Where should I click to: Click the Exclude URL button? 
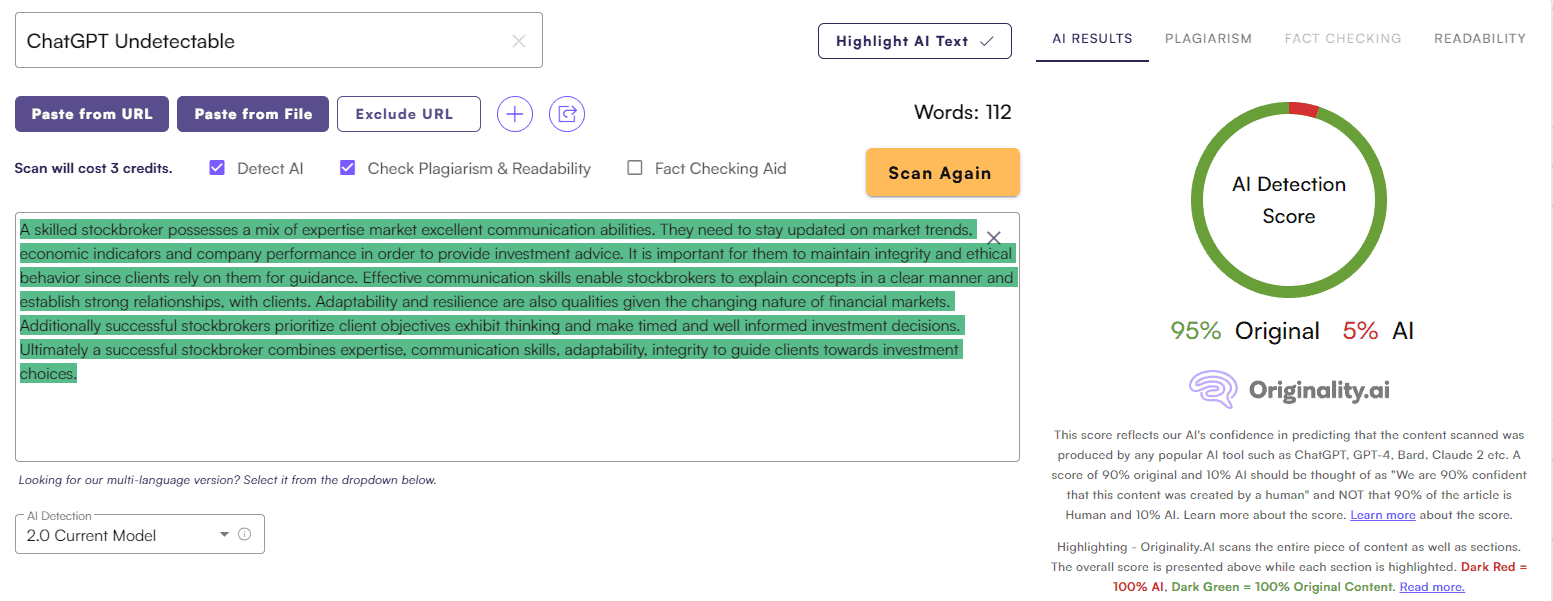click(409, 114)
